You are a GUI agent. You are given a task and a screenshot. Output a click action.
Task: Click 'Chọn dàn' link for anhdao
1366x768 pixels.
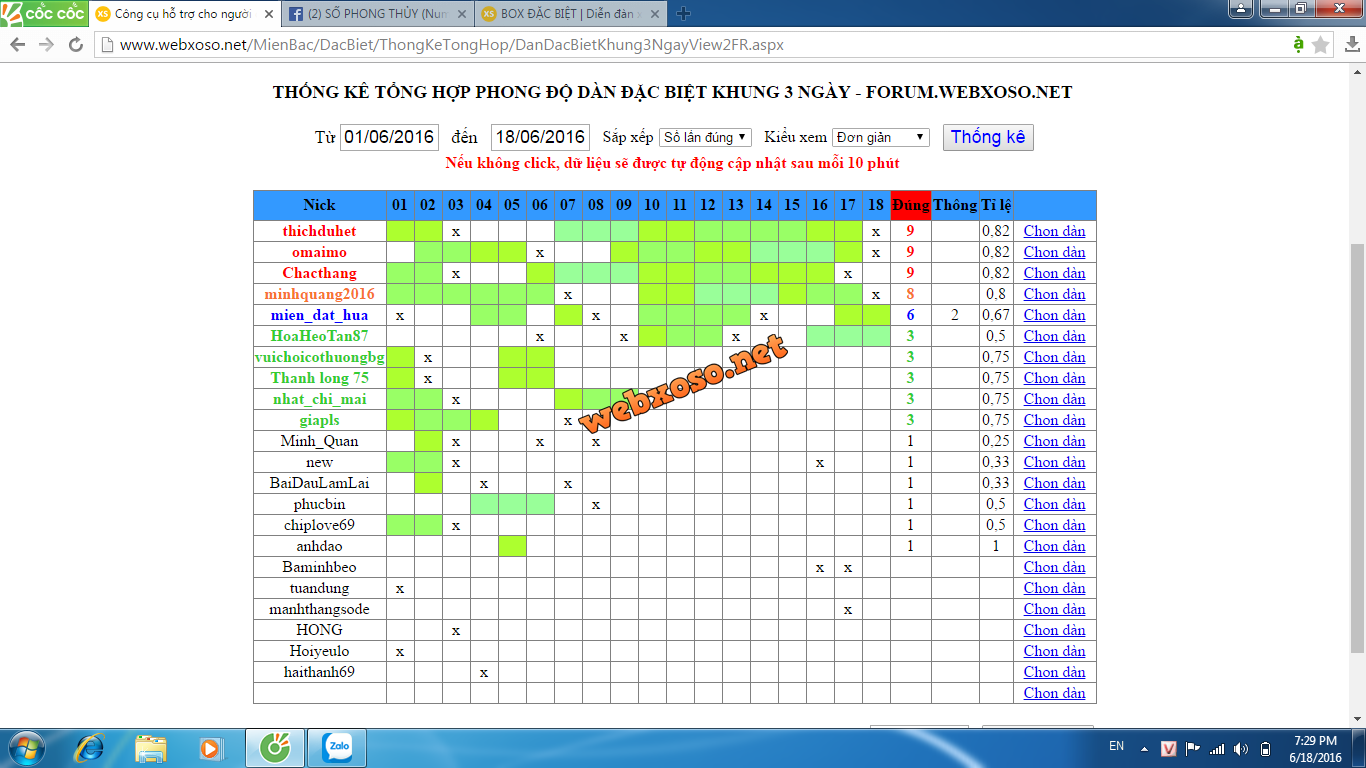pyautogui.click(x=1054, y=546)
